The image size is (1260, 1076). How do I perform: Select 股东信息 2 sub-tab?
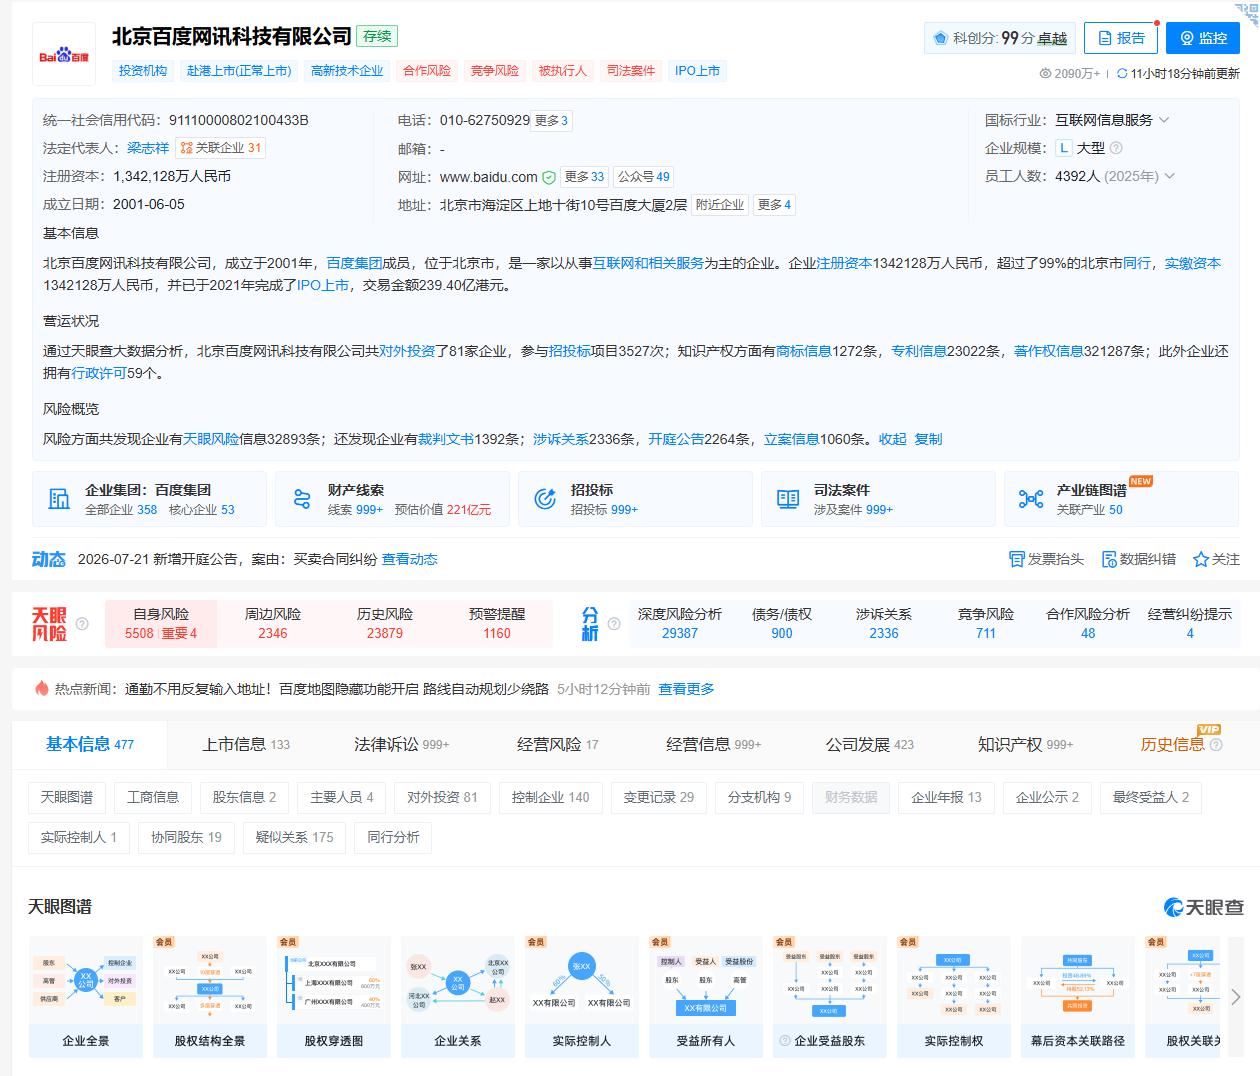tap(244, 797)
